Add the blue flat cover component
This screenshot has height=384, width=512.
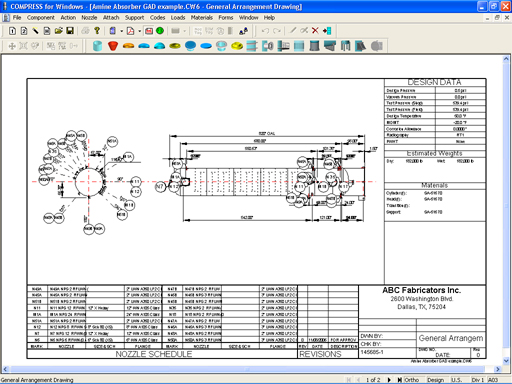[x=206, y=46]
